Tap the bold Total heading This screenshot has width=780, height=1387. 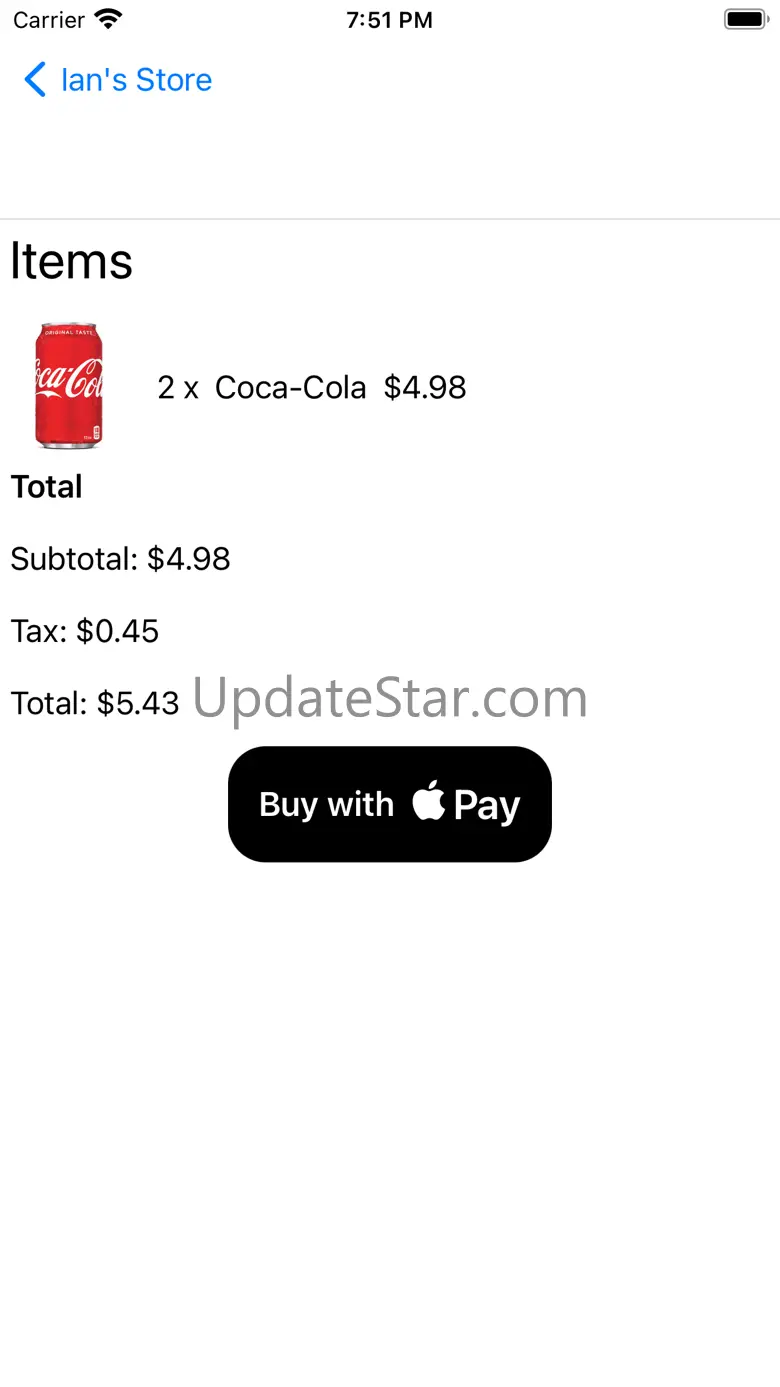pos(46,487)
